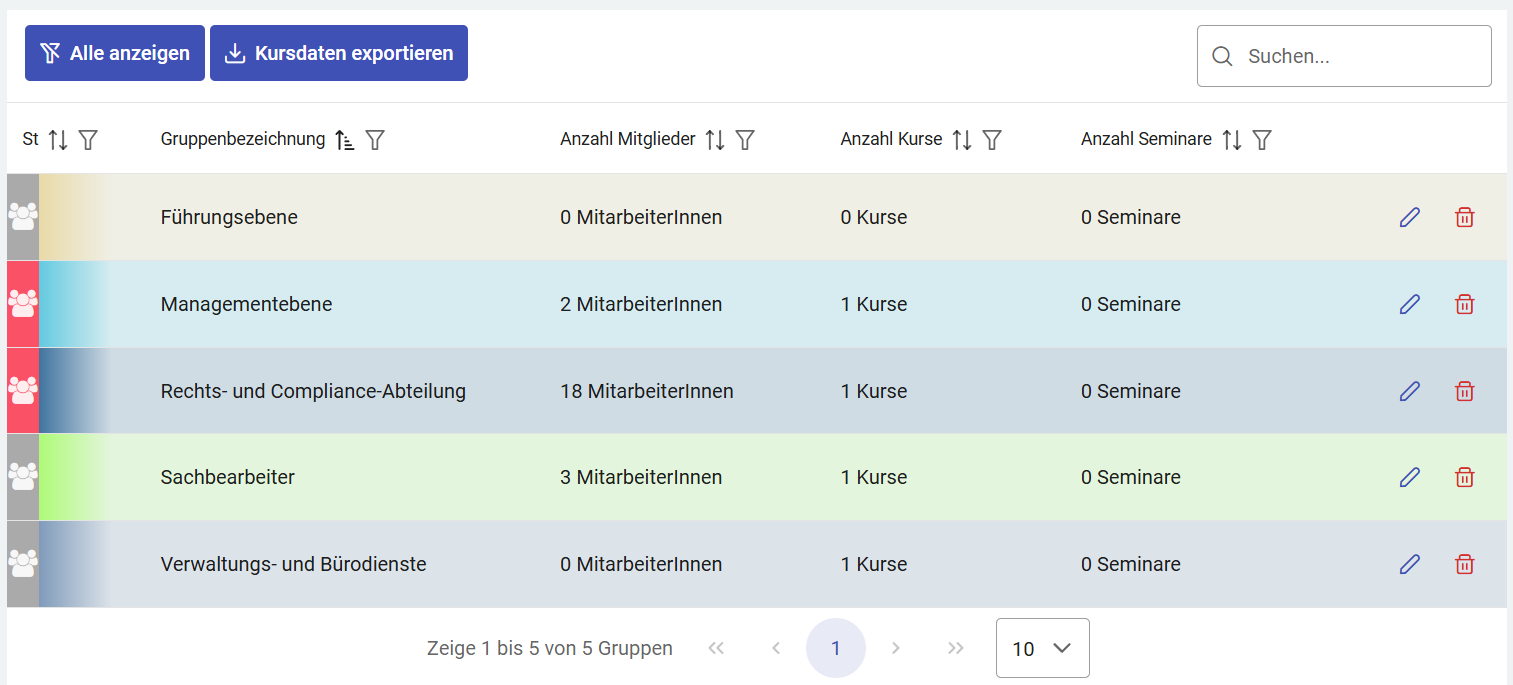This screenshot has height=685, width=1513.
Task: Toggle the gray status icon of Sachbearbeiter
Action: [22, 477]
